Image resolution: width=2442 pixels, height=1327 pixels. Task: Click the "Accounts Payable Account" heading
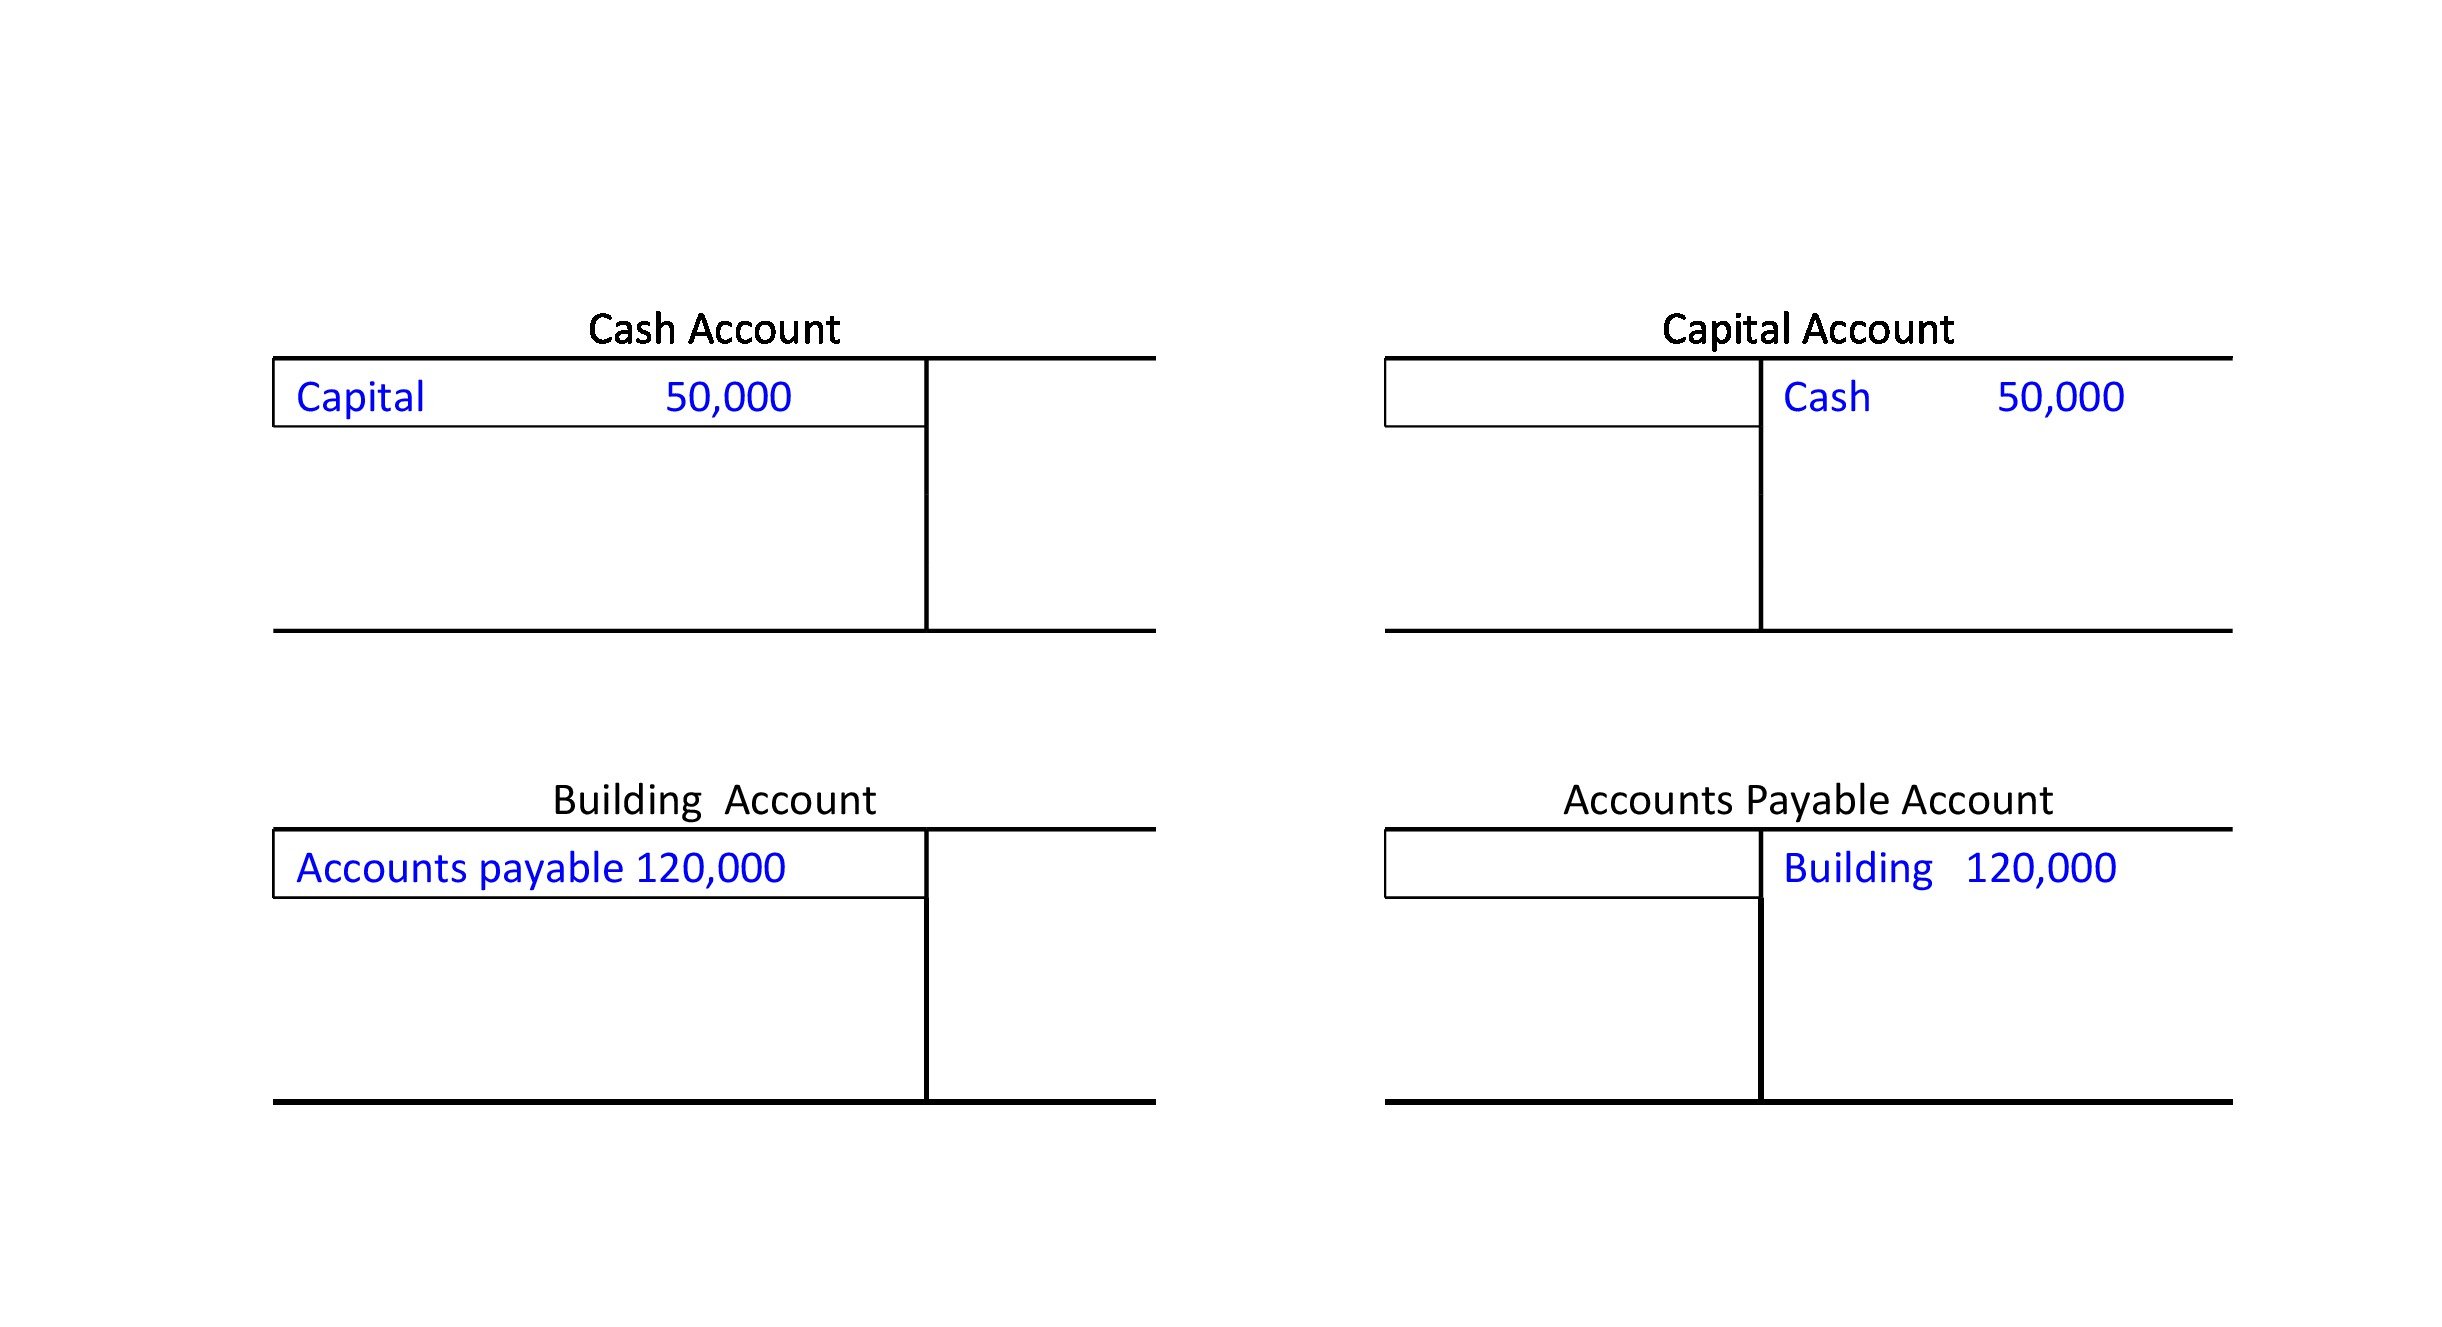pos(1807,800)
